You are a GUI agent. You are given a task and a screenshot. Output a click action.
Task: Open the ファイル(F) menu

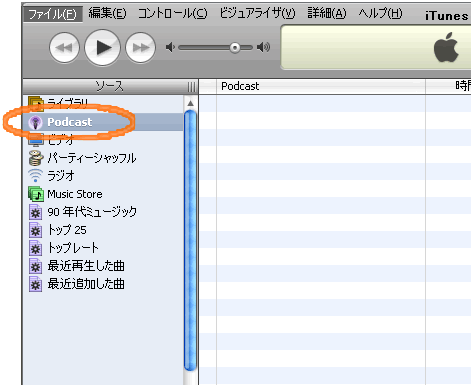point(53,14)
